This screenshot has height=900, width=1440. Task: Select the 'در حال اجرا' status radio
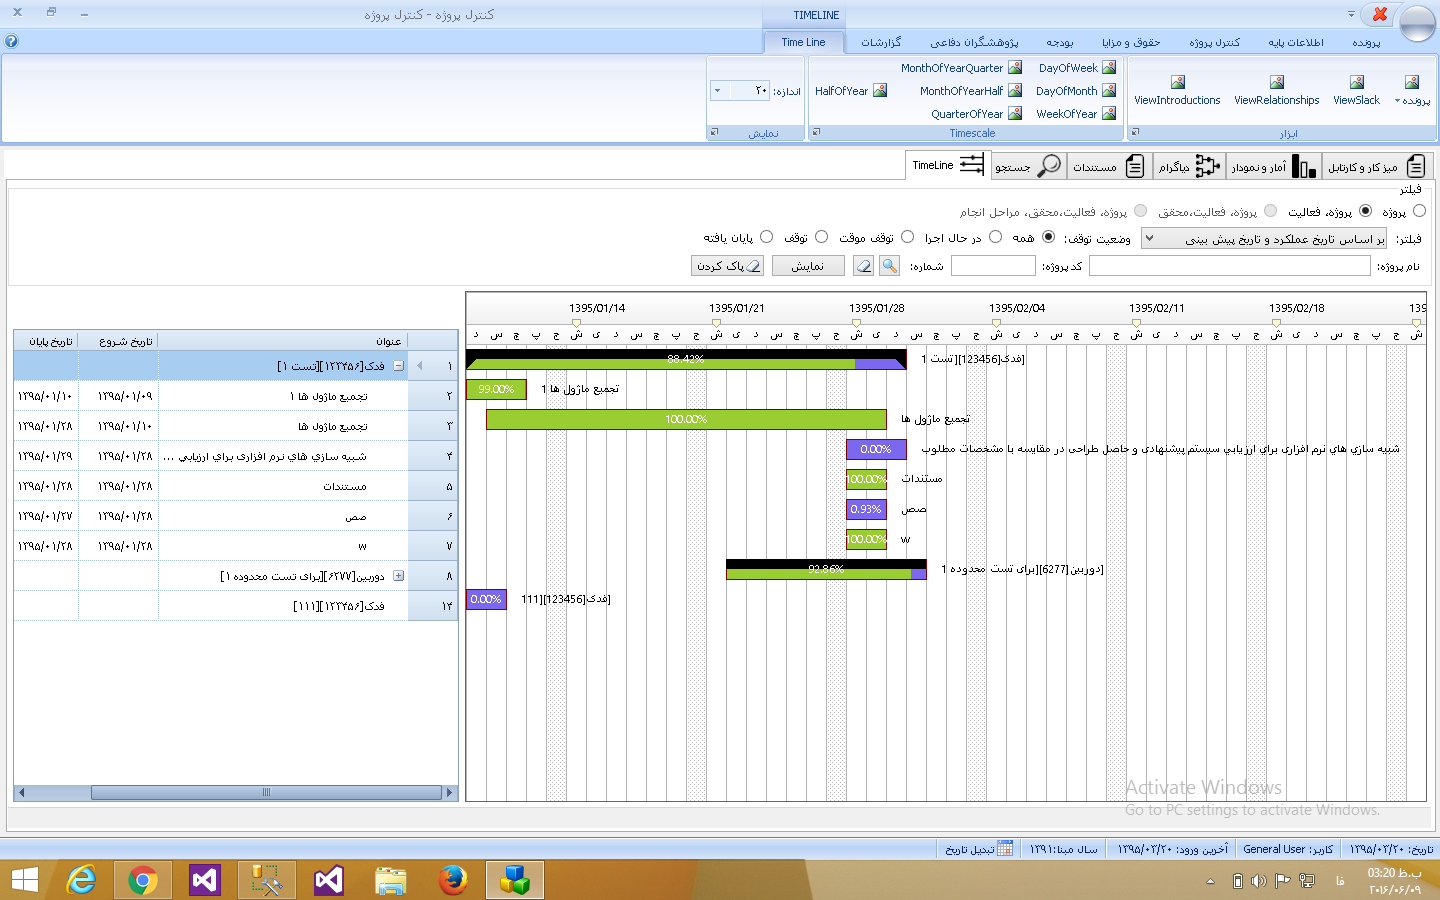pos(995,237)
